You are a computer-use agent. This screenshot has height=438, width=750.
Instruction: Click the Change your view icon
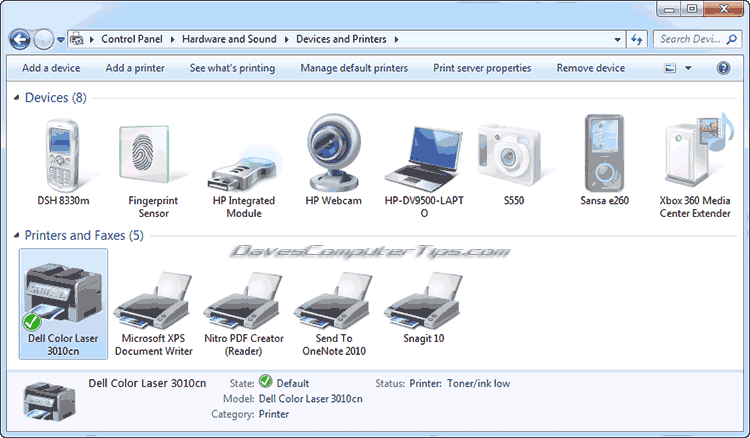[671, 68]
